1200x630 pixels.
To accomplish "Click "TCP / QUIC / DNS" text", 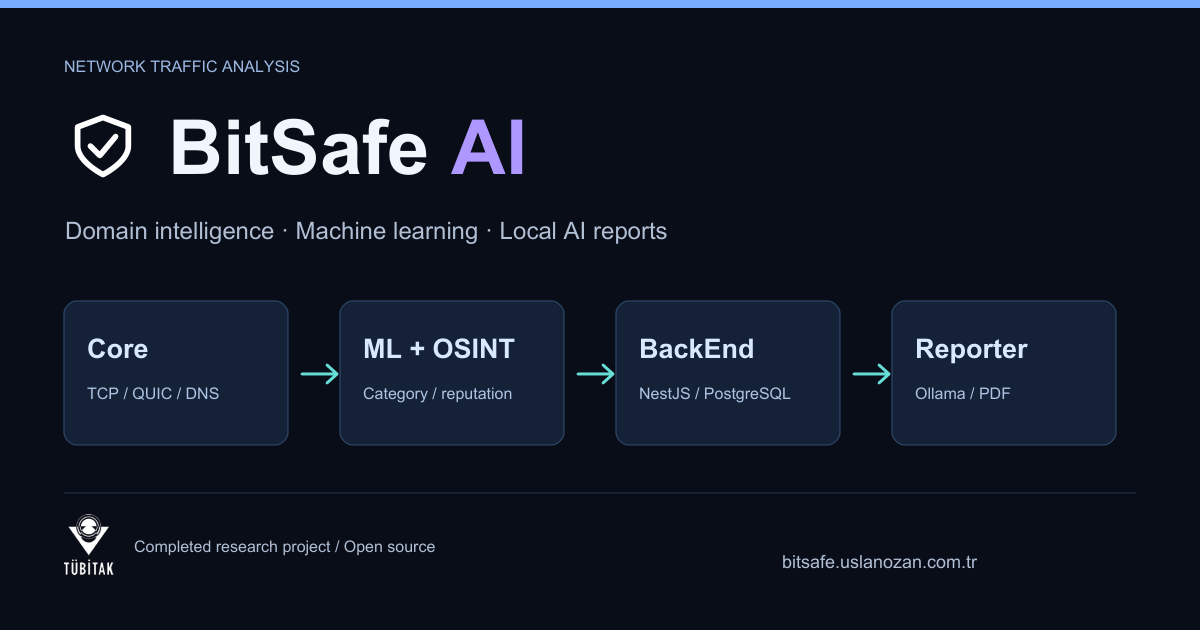I will pos(153,394).
